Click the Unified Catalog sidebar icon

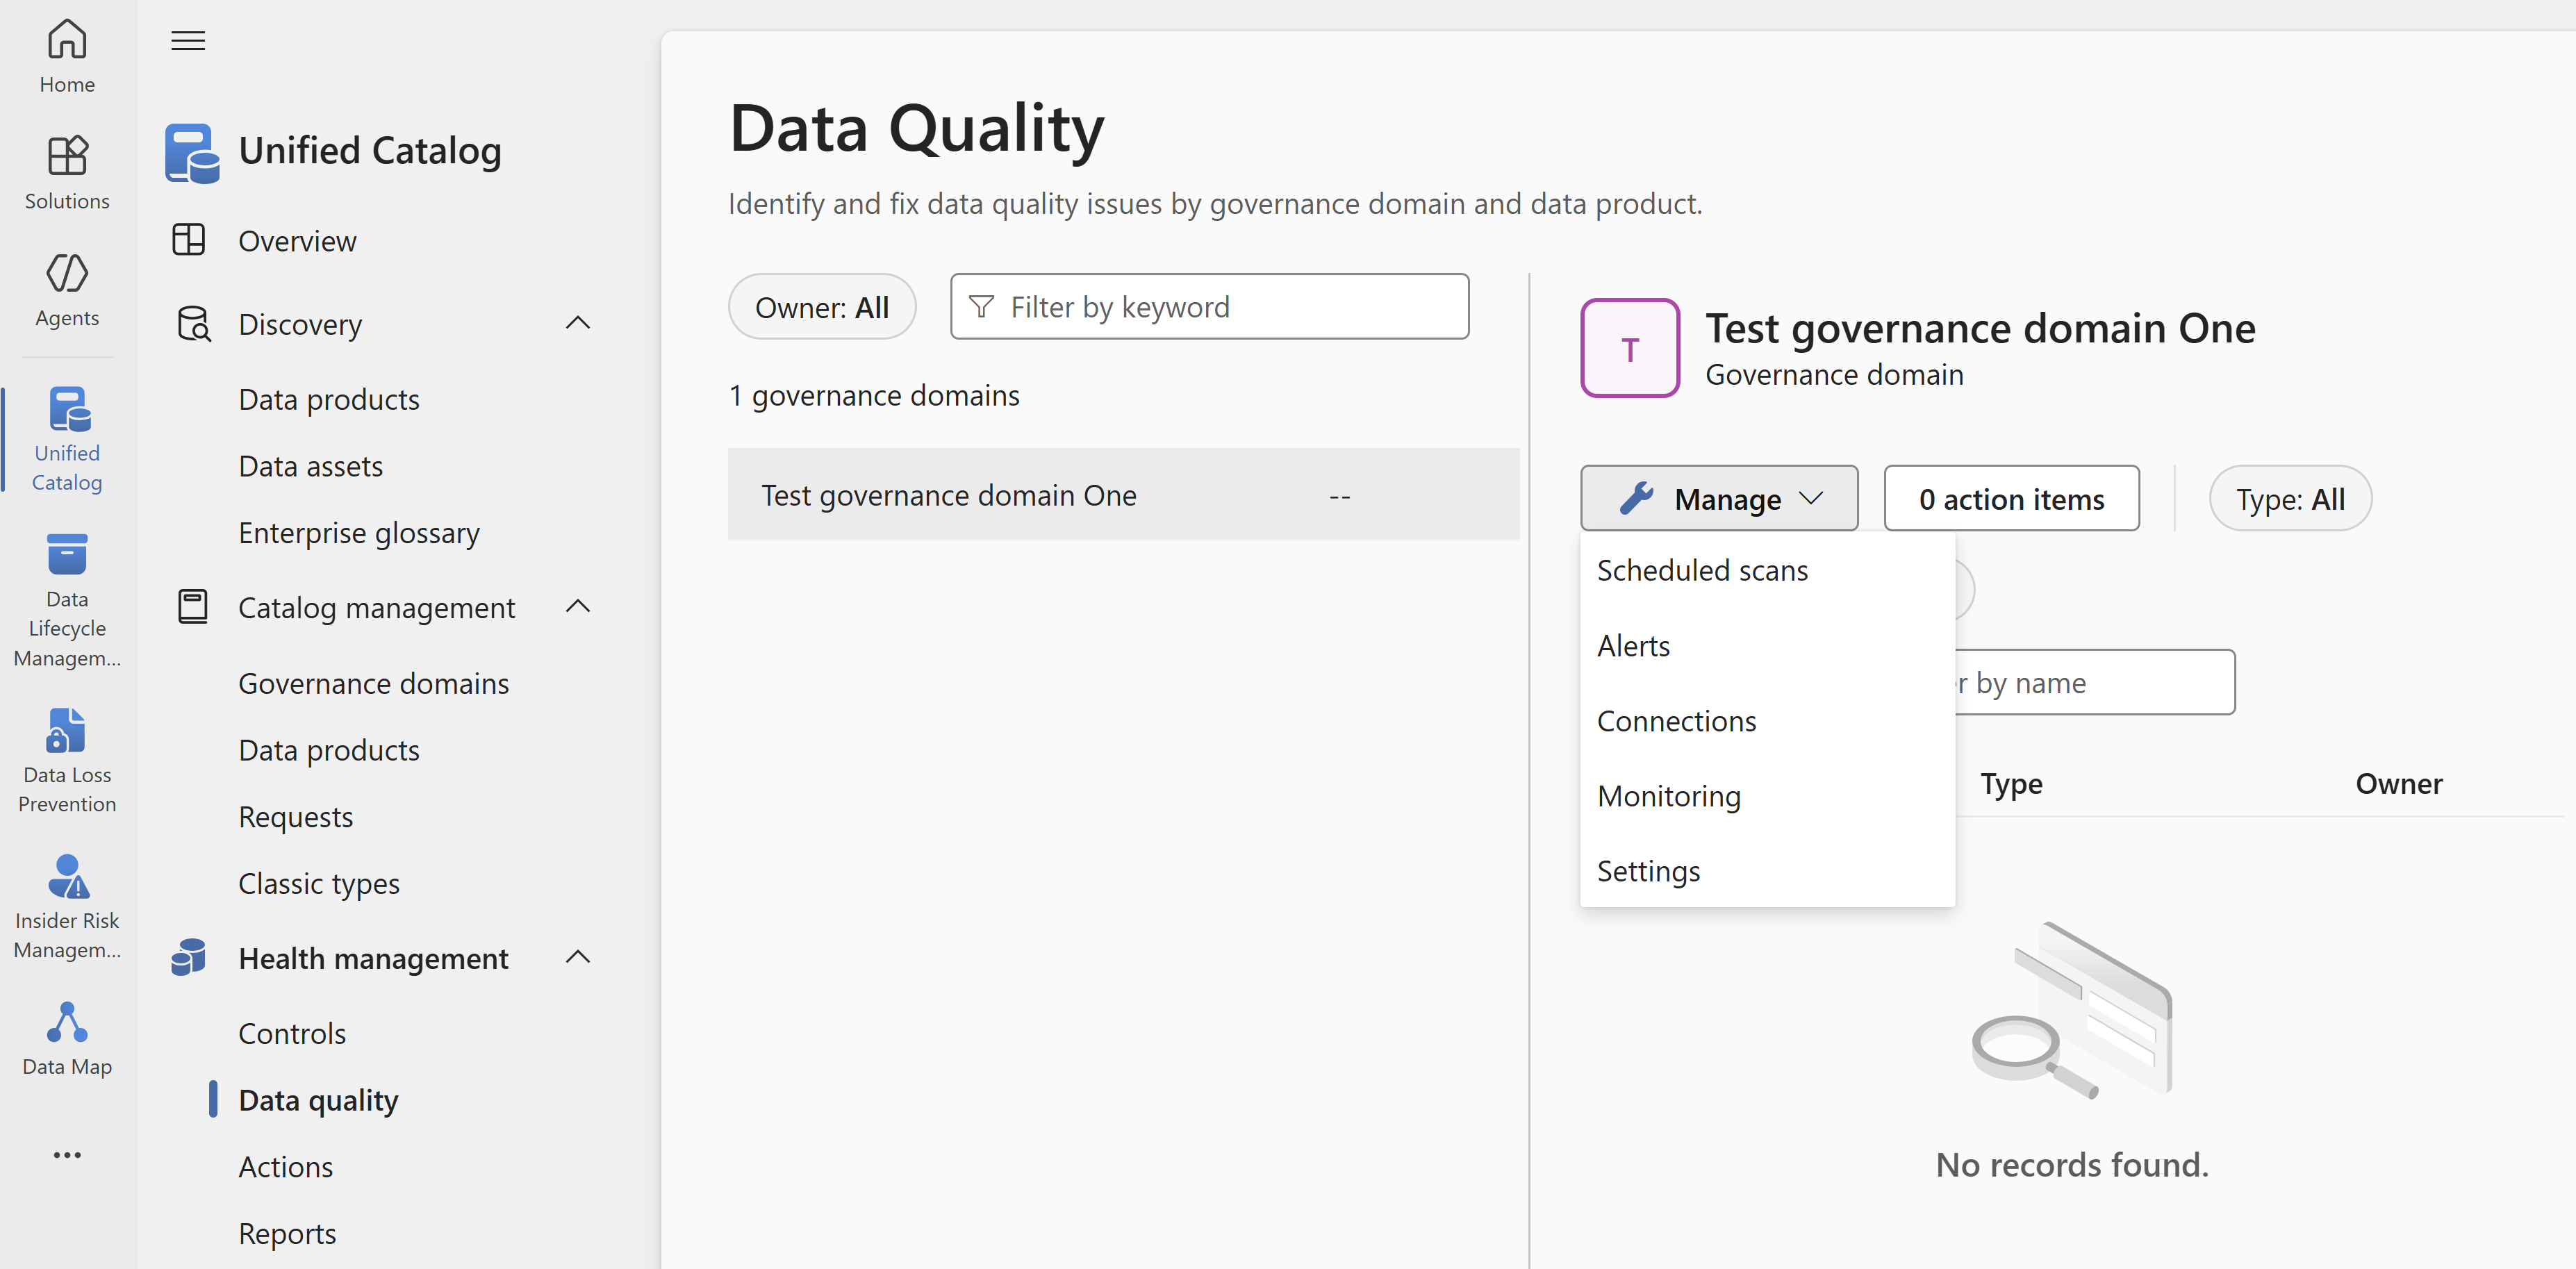pos(66,435)
